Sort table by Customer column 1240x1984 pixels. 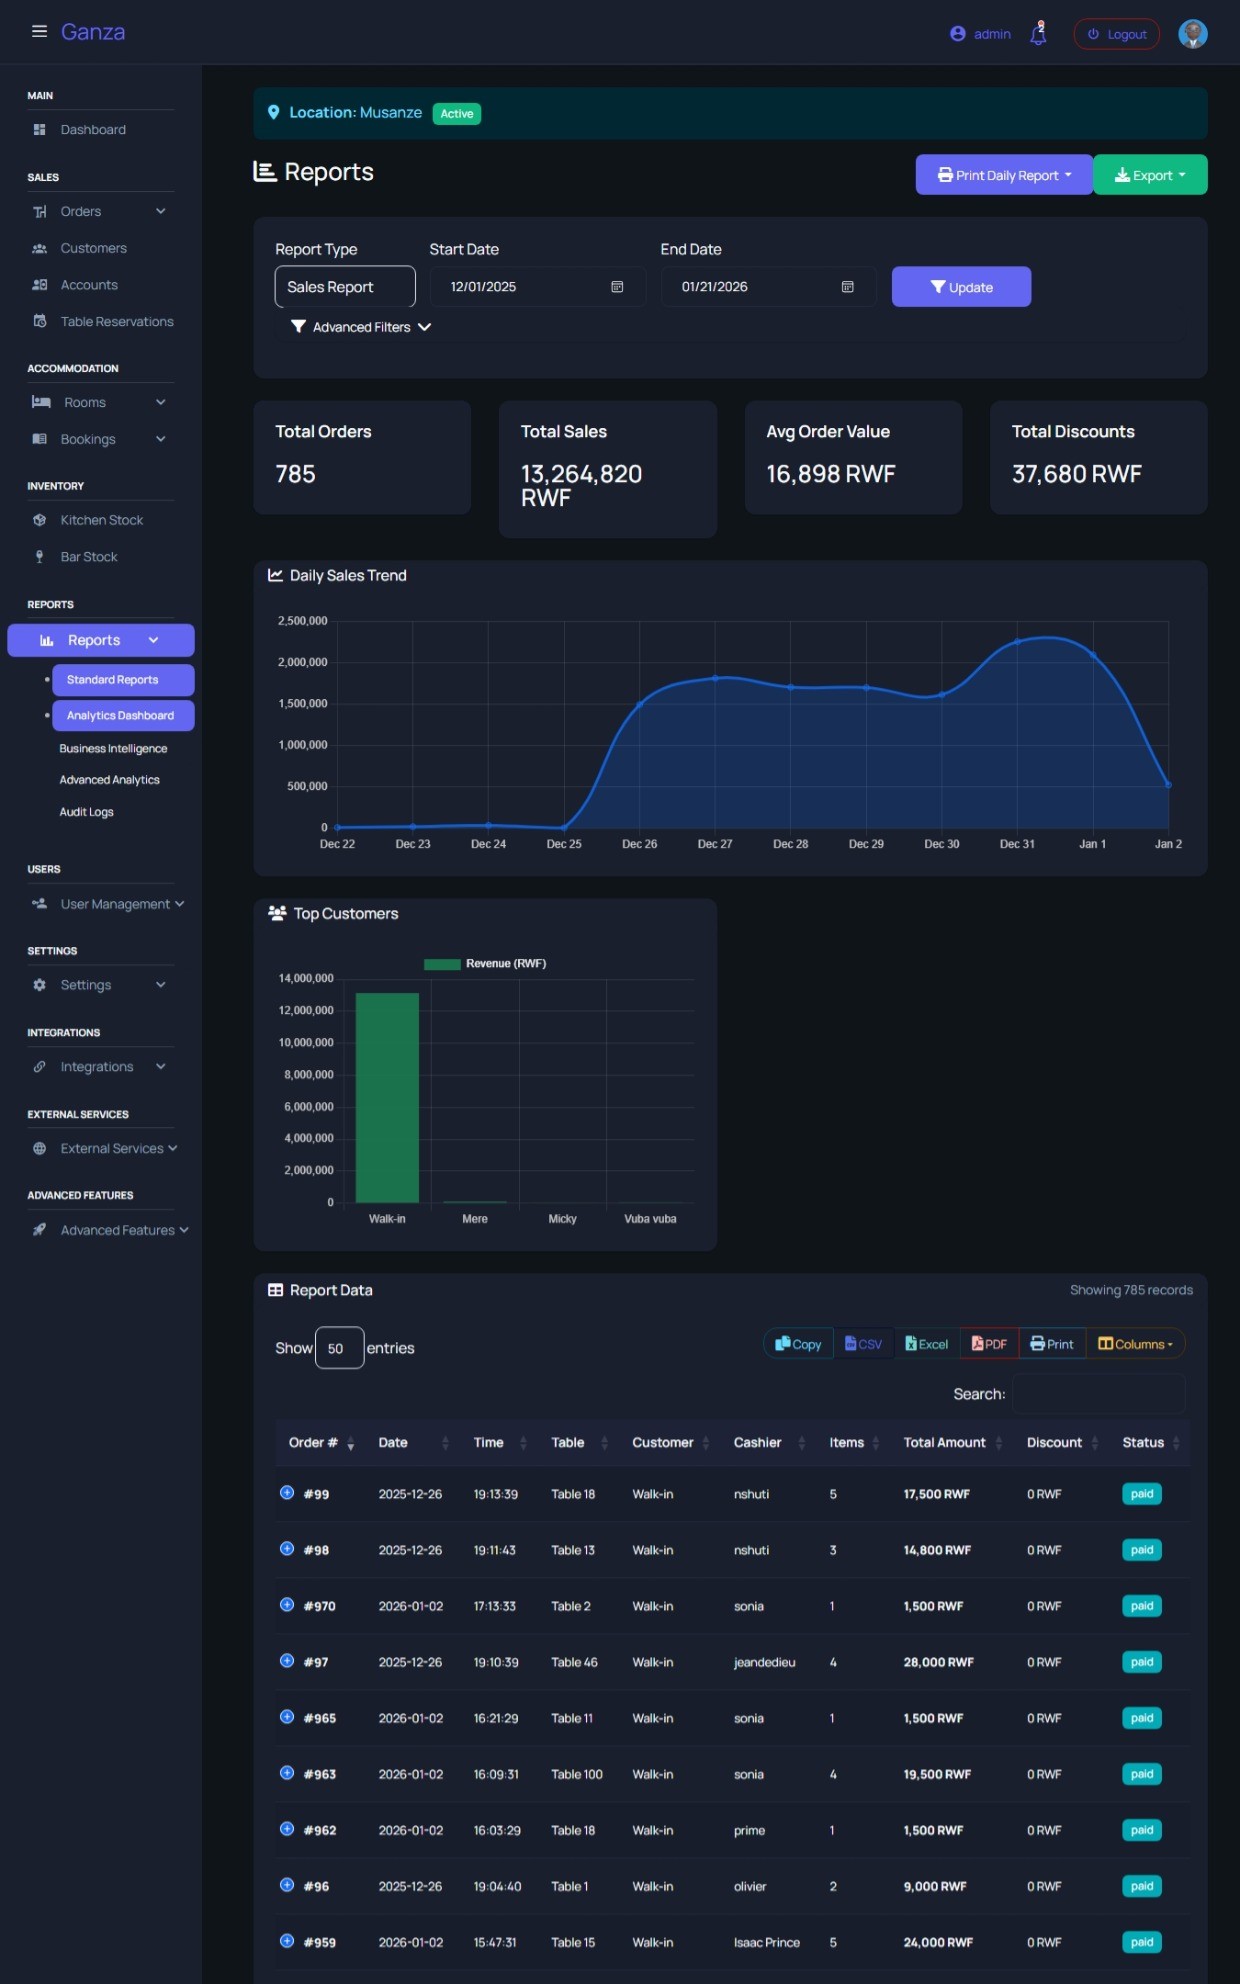click(x=670, y=1443)
